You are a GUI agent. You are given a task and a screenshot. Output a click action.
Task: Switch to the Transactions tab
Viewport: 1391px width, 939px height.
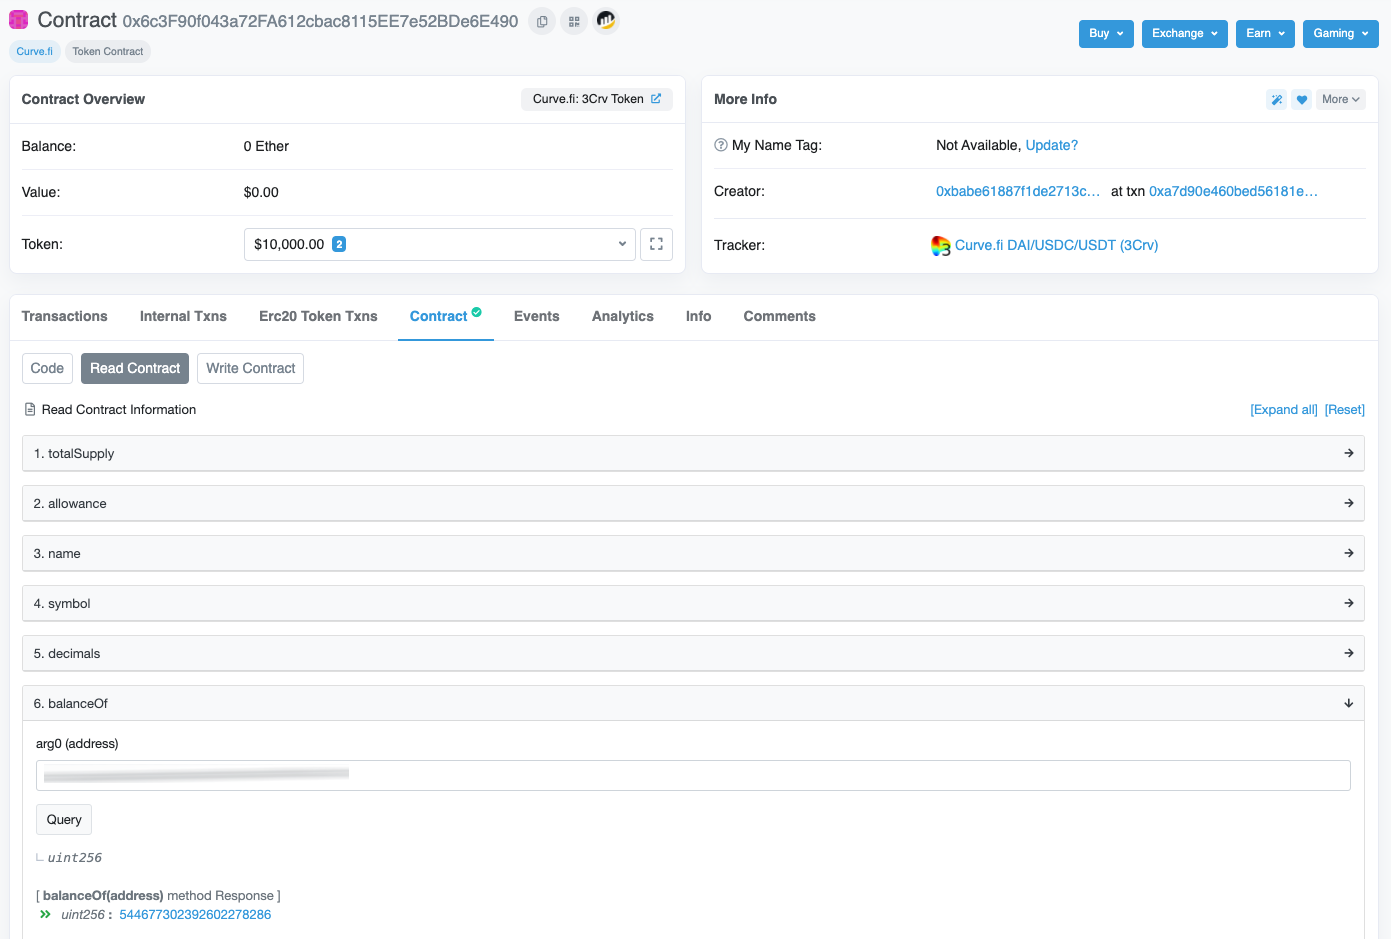pyautogui.click(x=64, y=316)
